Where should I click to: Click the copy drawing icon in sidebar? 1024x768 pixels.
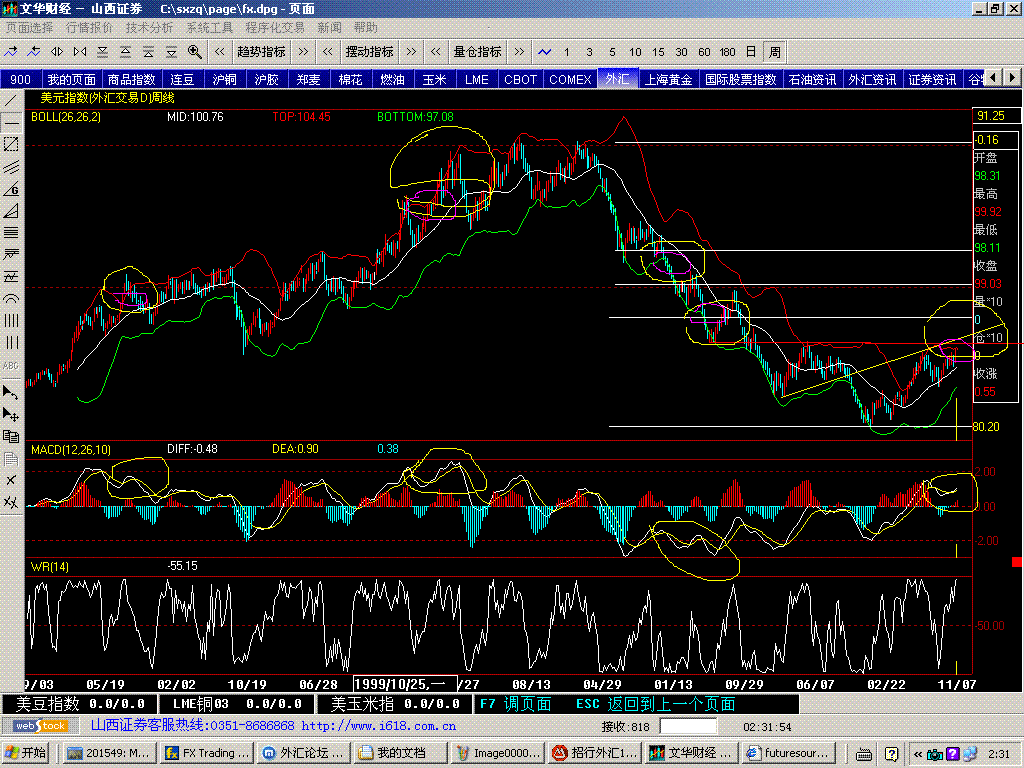11,436
